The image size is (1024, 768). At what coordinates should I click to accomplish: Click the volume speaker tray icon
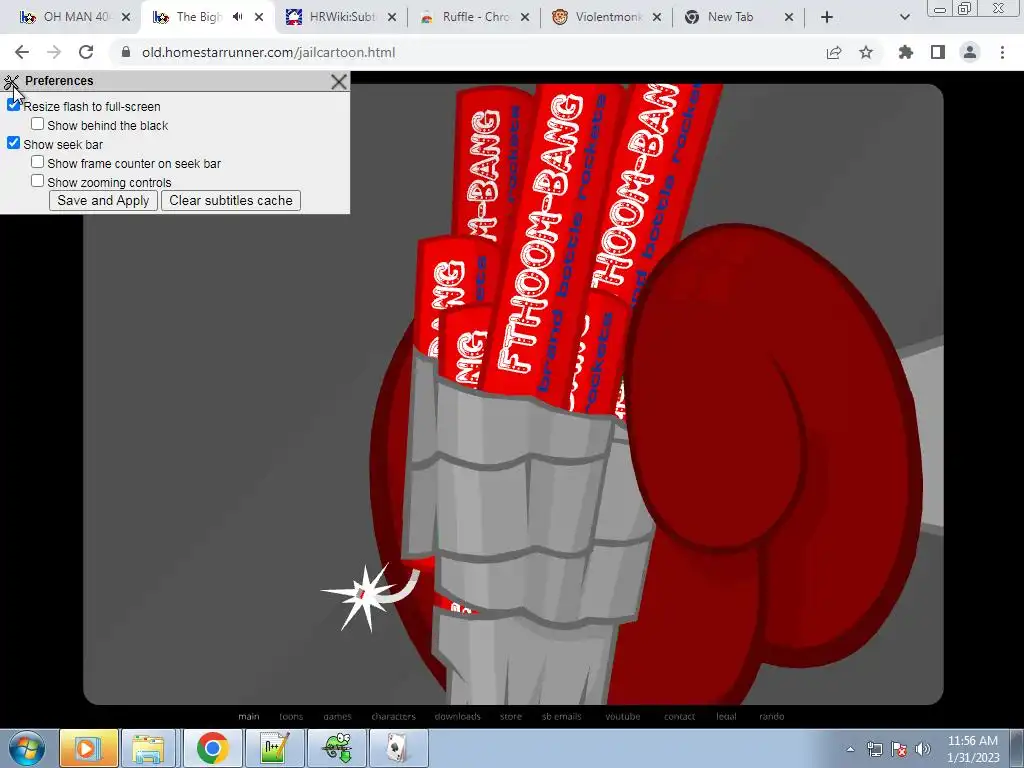click(x=923, y=749)
